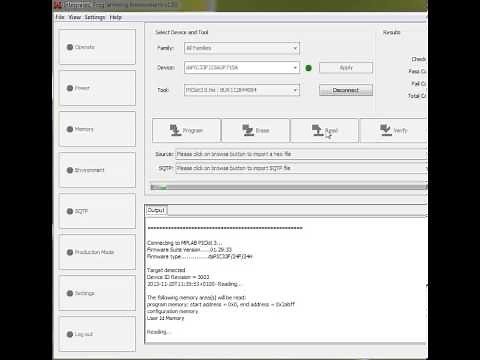
Task: Click the Verify button
Action: click(x=393, y=130)
